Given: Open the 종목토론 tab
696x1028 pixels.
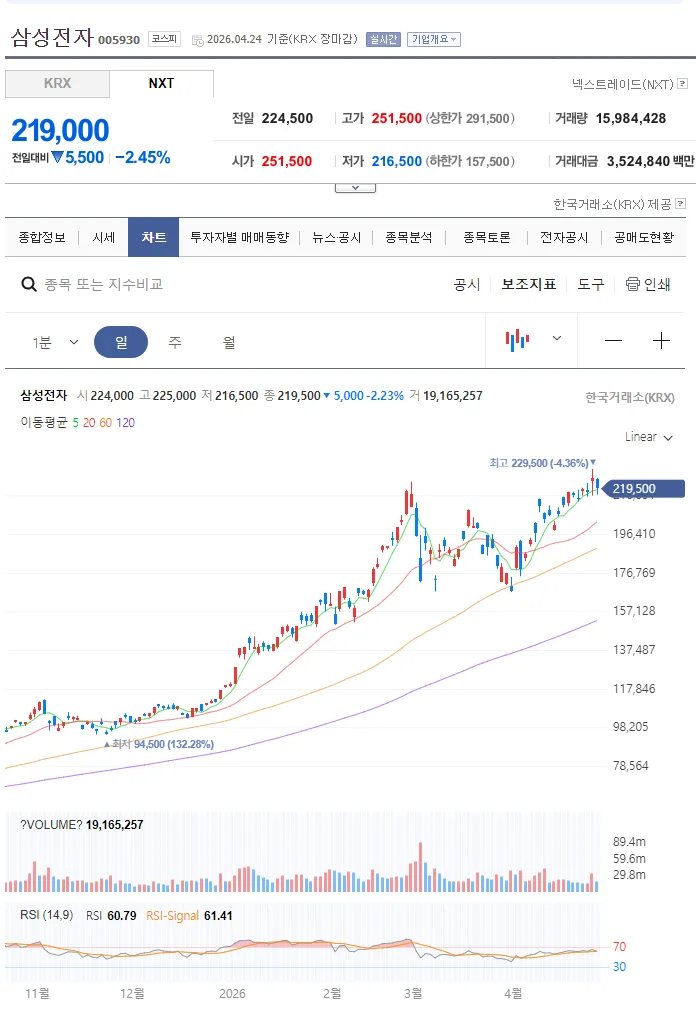Looking at the screenshot, I should click(486, 237).
